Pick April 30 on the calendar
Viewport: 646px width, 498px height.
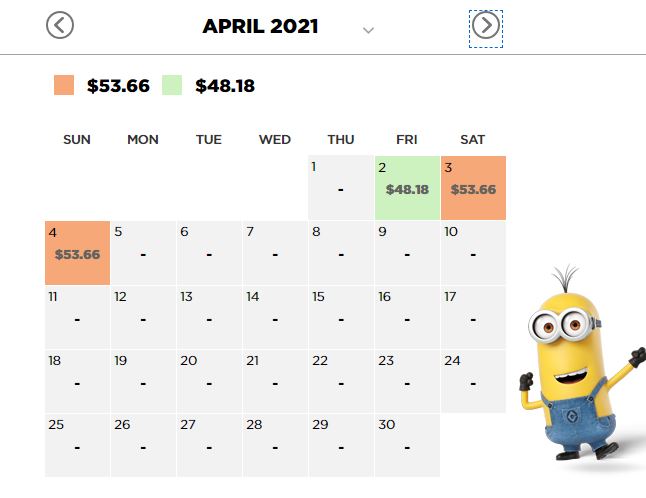pos(407,445)
